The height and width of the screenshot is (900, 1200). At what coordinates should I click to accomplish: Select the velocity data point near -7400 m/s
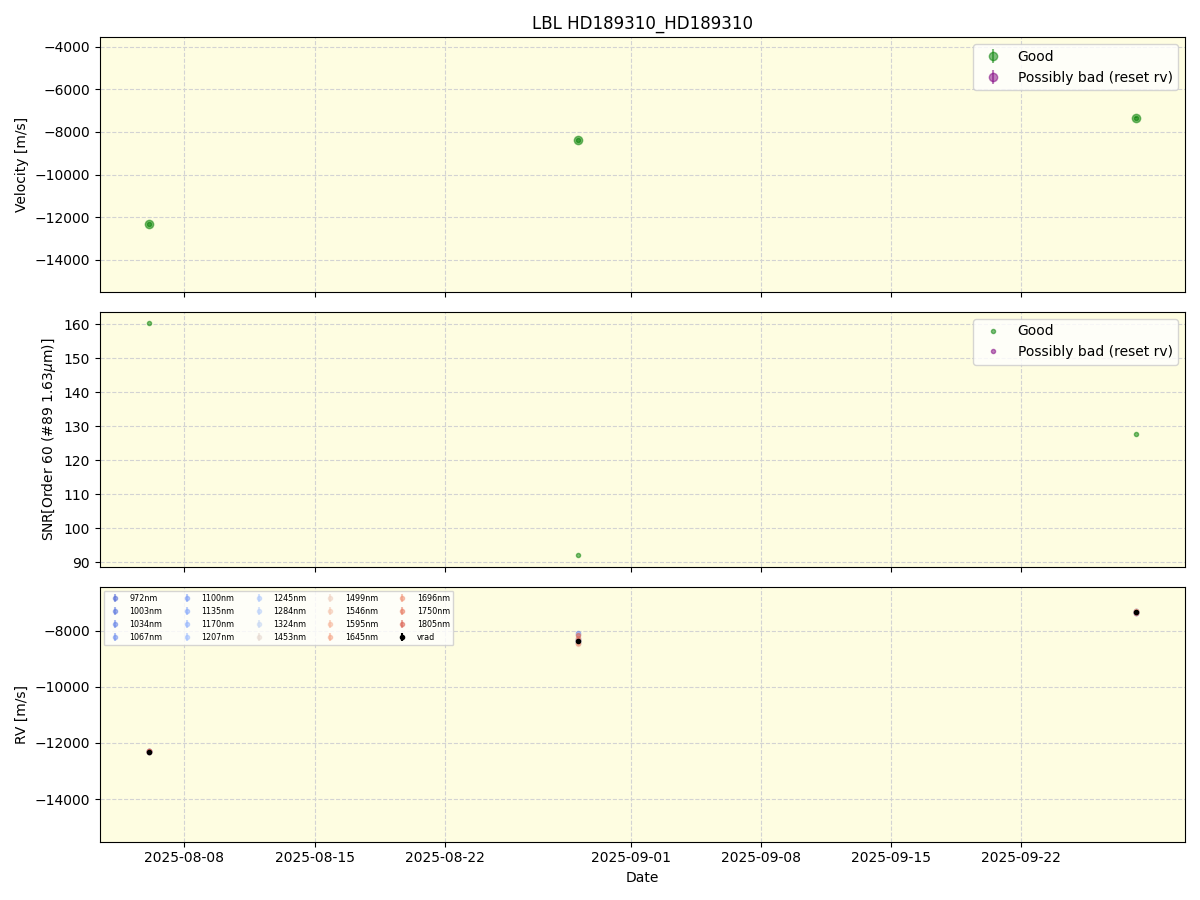(x=1136, y=118)
